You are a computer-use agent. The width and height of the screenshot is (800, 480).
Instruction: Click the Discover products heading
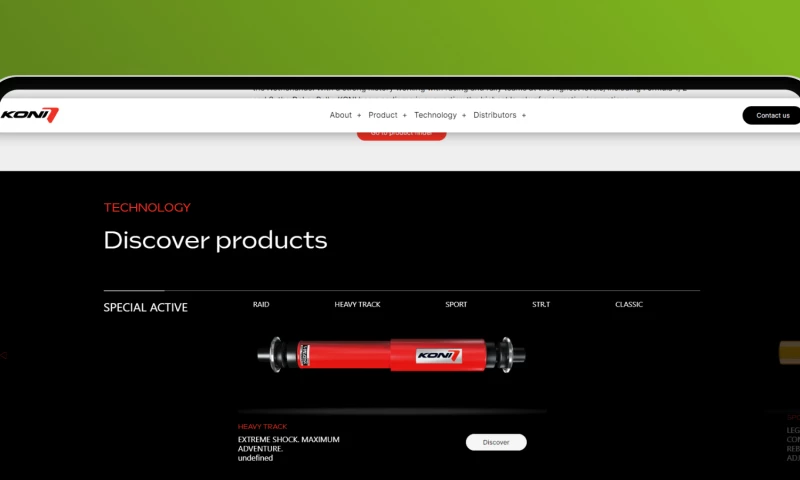[x=215, y=240]
